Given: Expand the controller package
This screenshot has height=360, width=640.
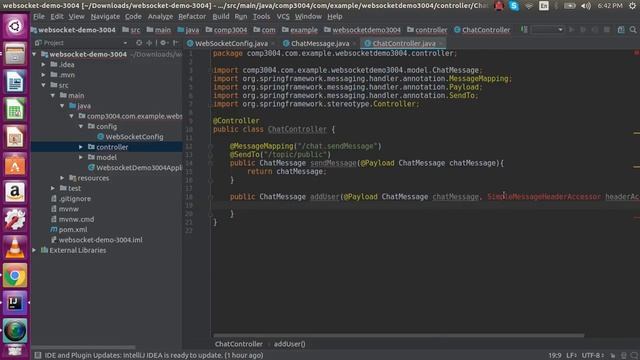Looking at the screenshot, I should (x=80, y=147).
